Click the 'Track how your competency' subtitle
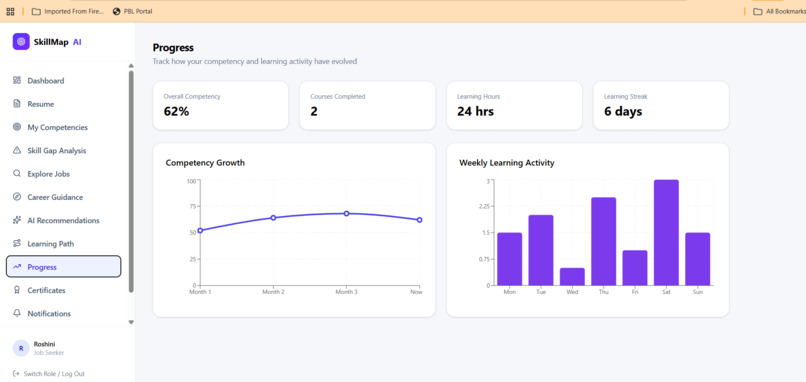806x382 pixels. pyautogui.click(x=254, y=62)
